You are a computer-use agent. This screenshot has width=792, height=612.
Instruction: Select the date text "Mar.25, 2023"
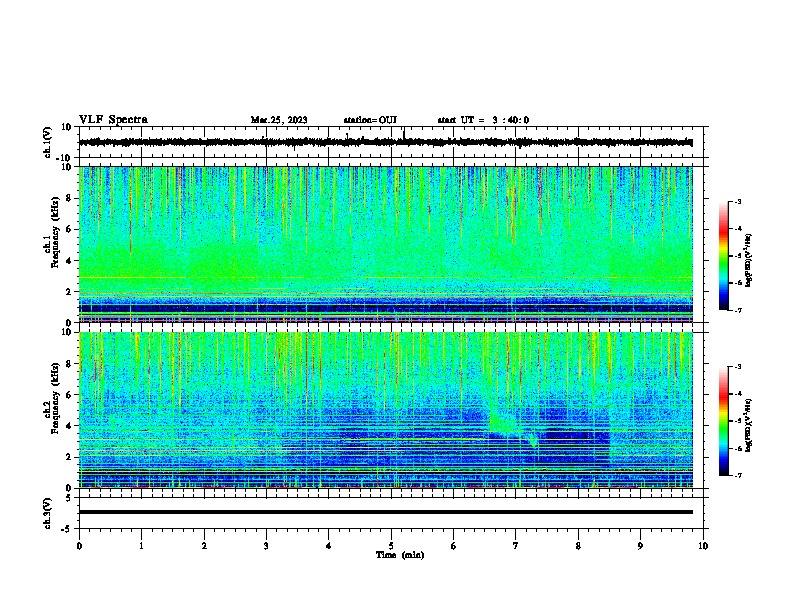click(279, 120)
